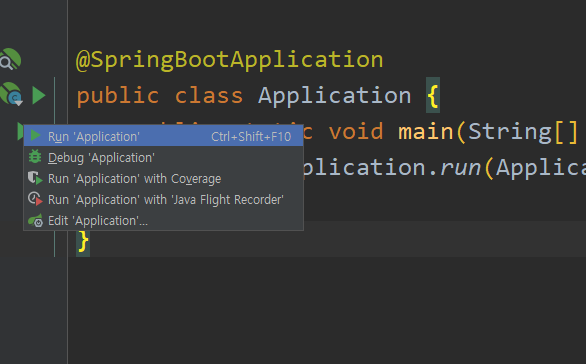The image size is (586, 364).
Task: Click the green bug Debug icon
Action: click(35, 157)
